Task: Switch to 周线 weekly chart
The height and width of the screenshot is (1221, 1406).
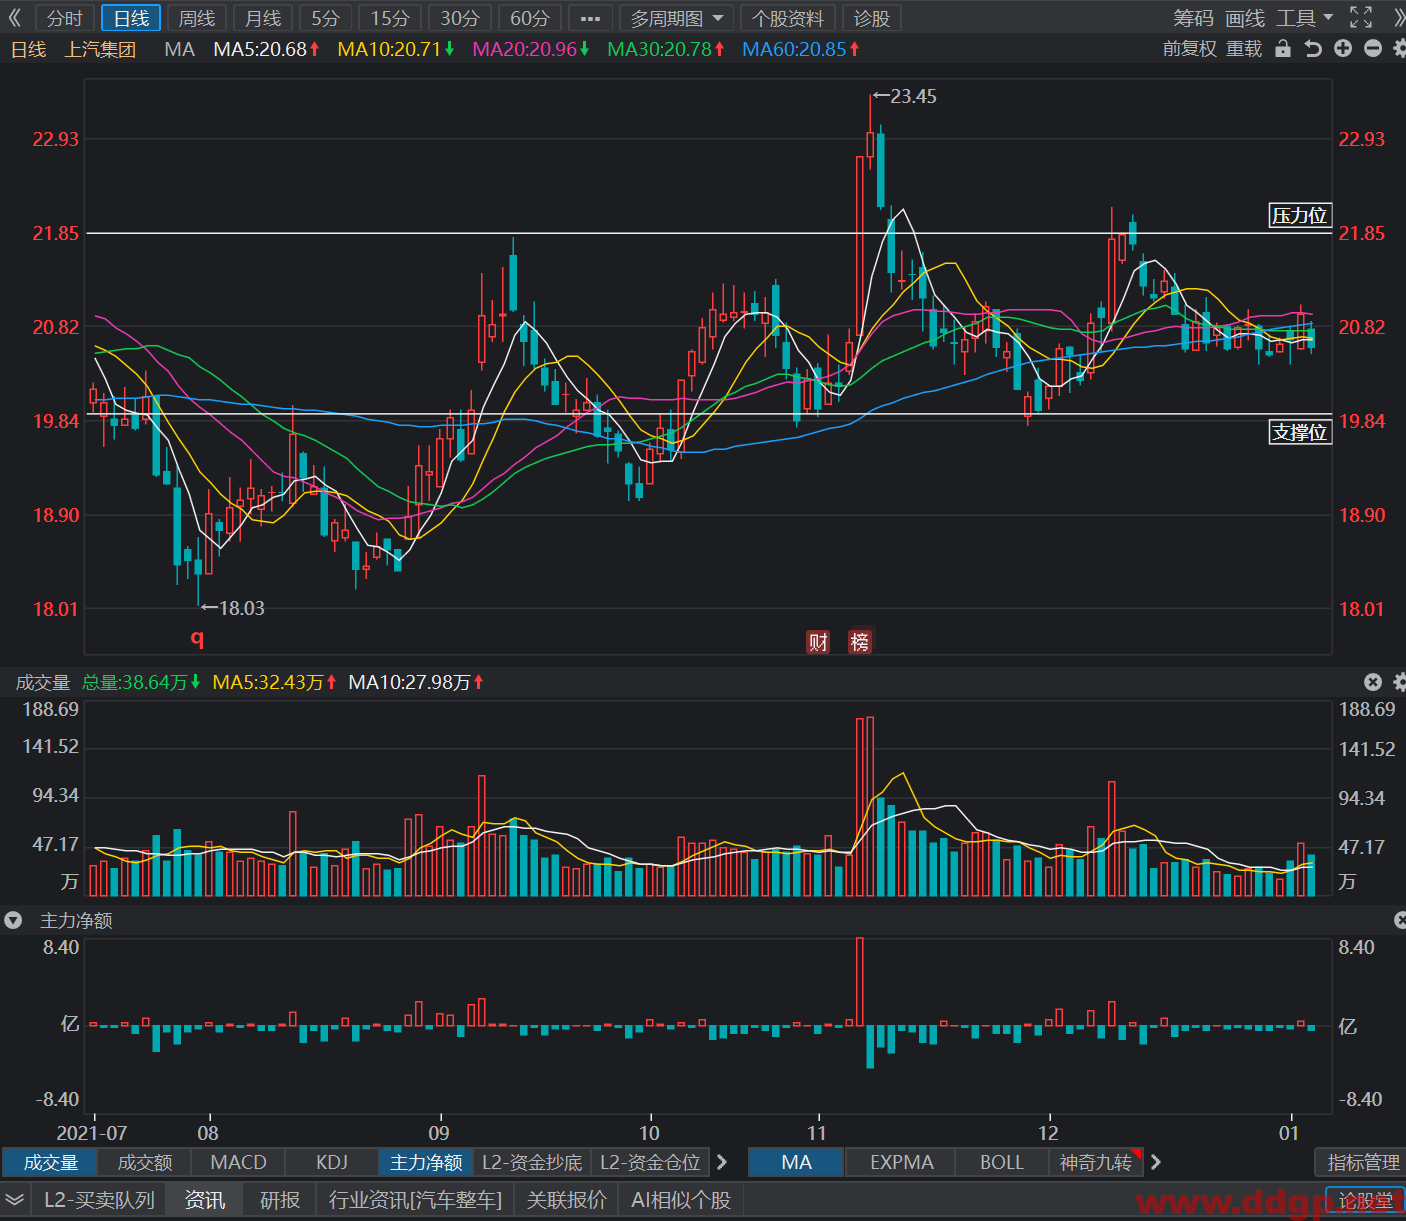Action: tap(197, 18)
